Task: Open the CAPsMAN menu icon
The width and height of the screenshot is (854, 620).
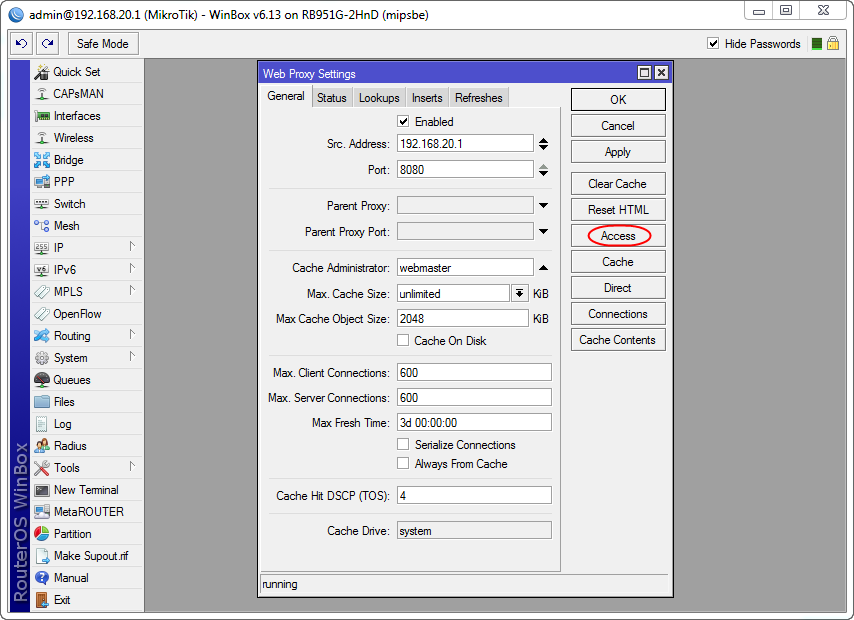Action: tap(42, 94)
